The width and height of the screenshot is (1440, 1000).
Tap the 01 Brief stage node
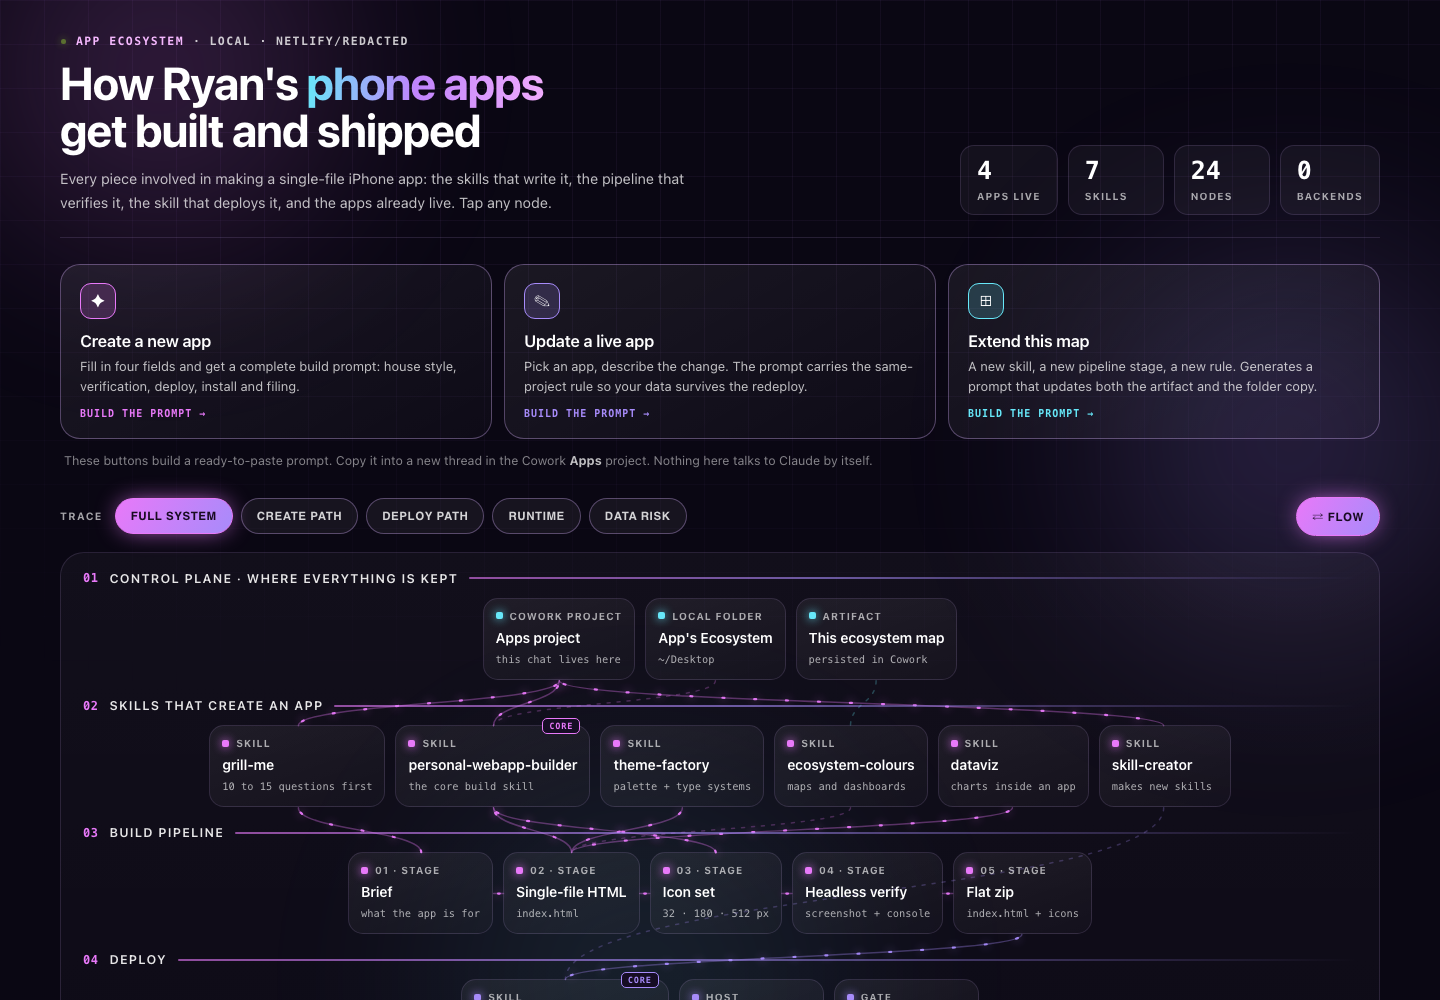coord(420,893)
